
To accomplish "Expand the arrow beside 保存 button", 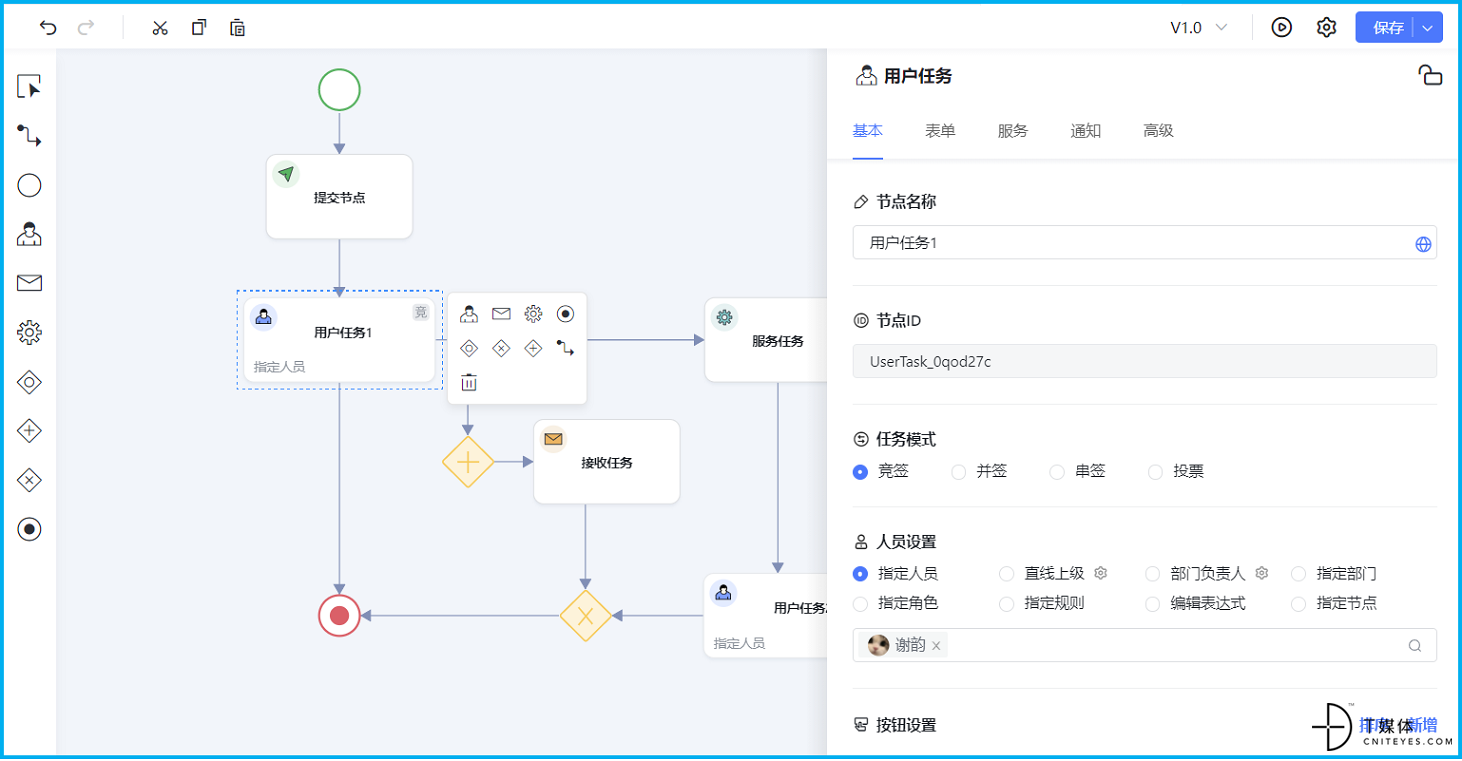I will click(x=1428, y=28).
